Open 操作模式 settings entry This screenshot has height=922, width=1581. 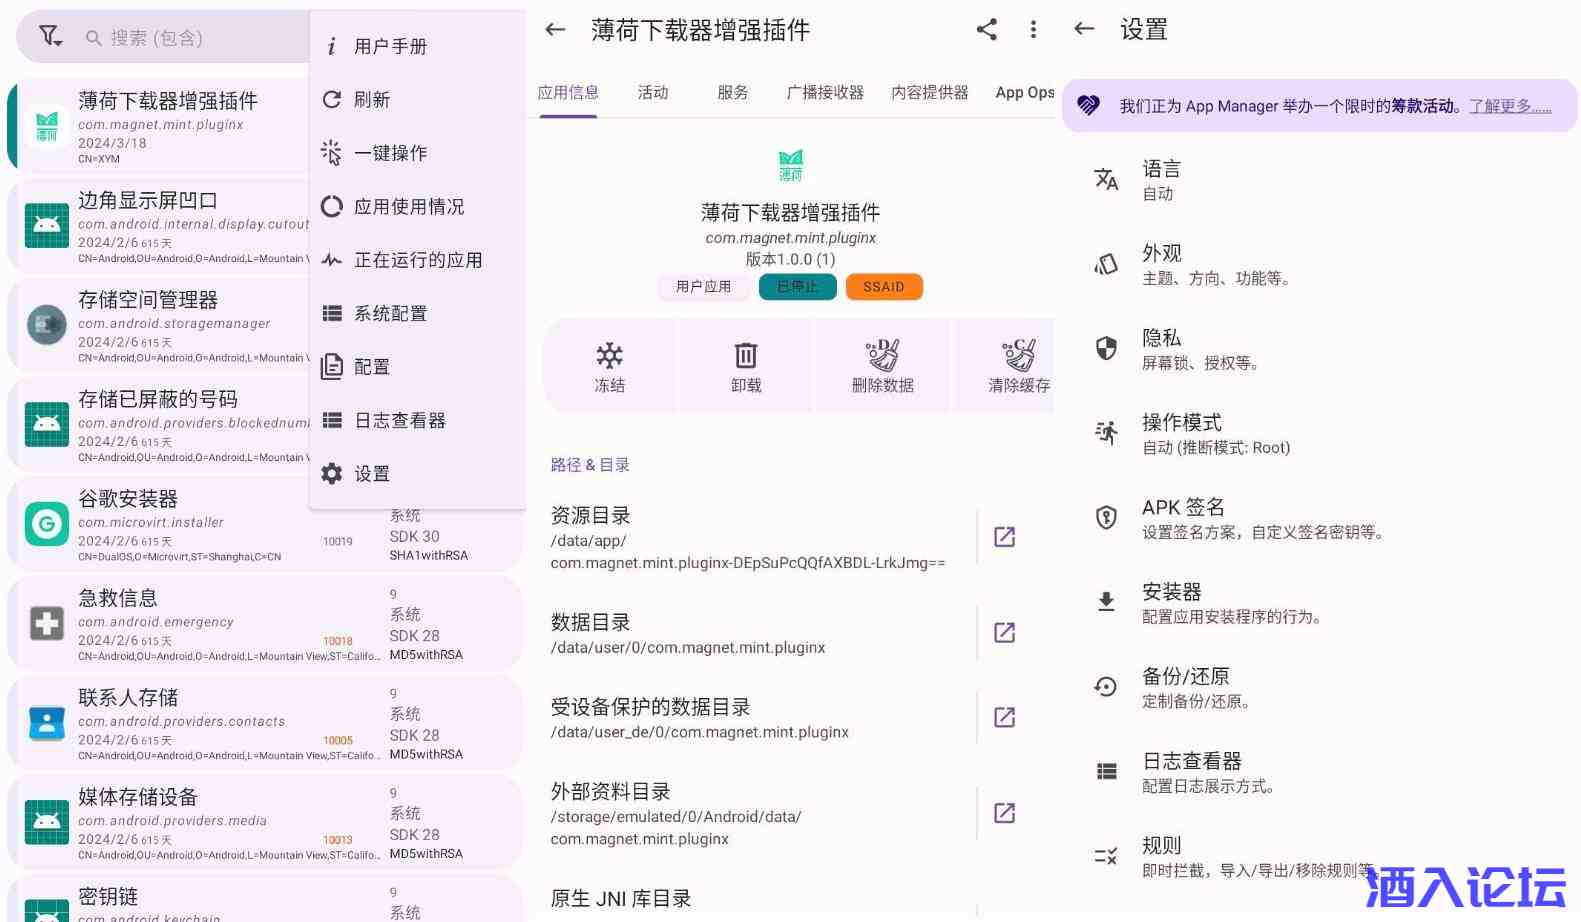tap(1215, 434)
